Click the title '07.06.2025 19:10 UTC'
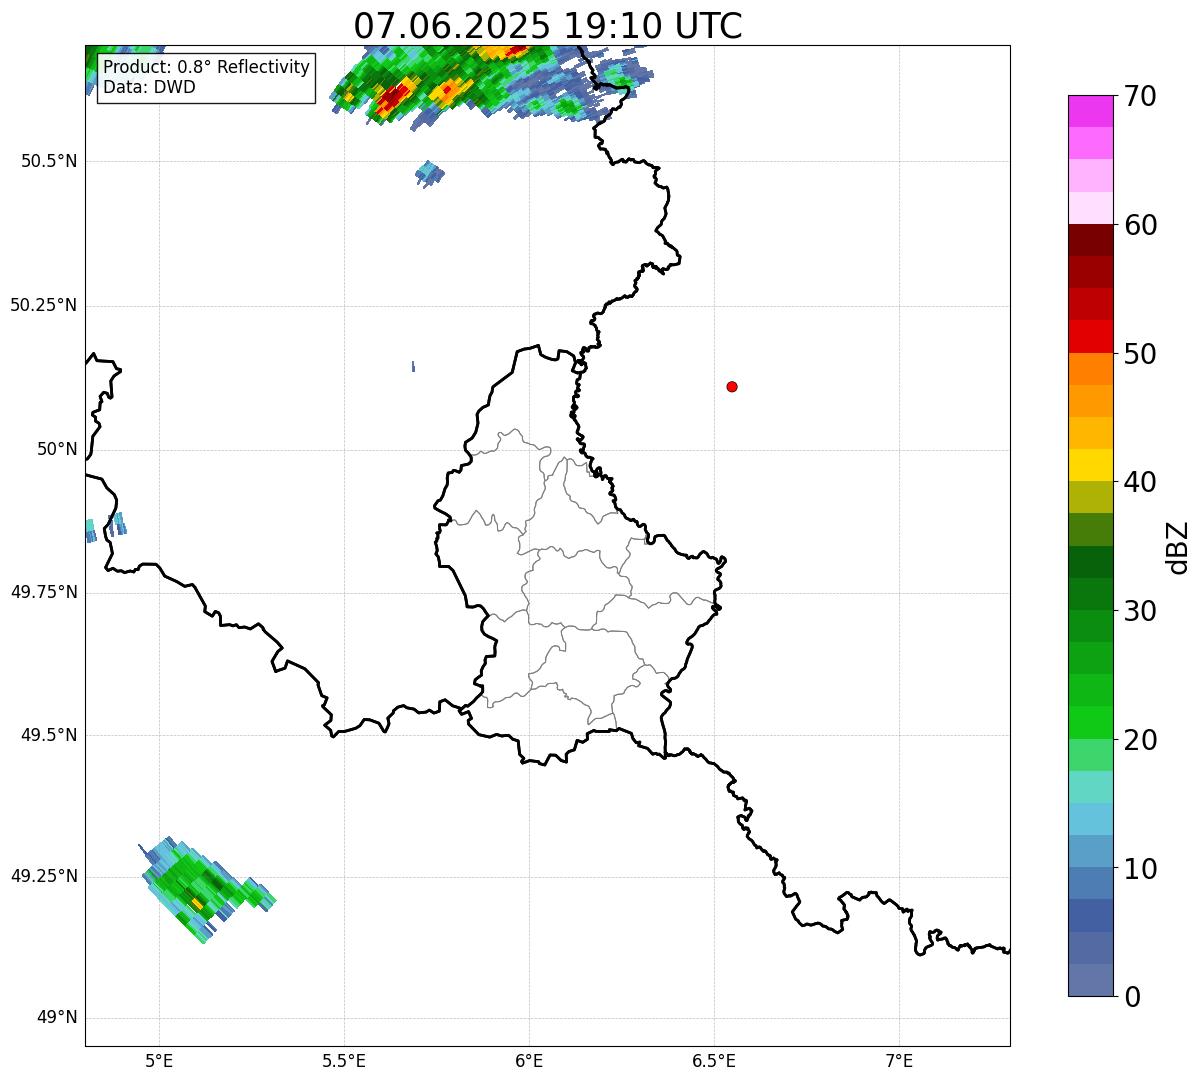This screenshot has width=1202, height=1081. (x=548, y=26)
